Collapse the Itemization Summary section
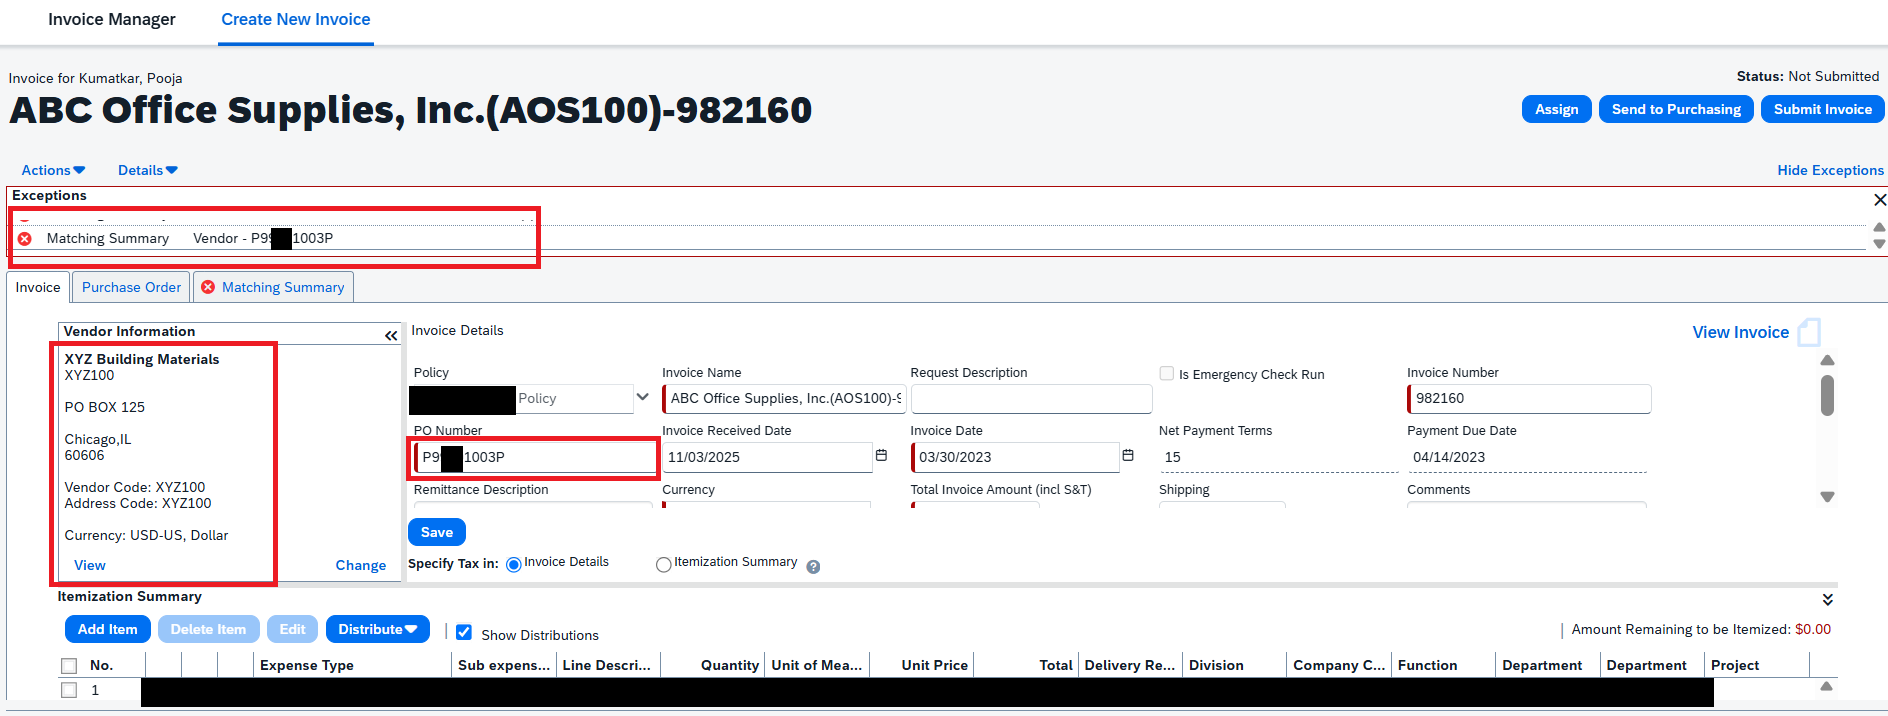Image resolution: width=1888 pixels, height=716 pixels. click(1827, 599)
